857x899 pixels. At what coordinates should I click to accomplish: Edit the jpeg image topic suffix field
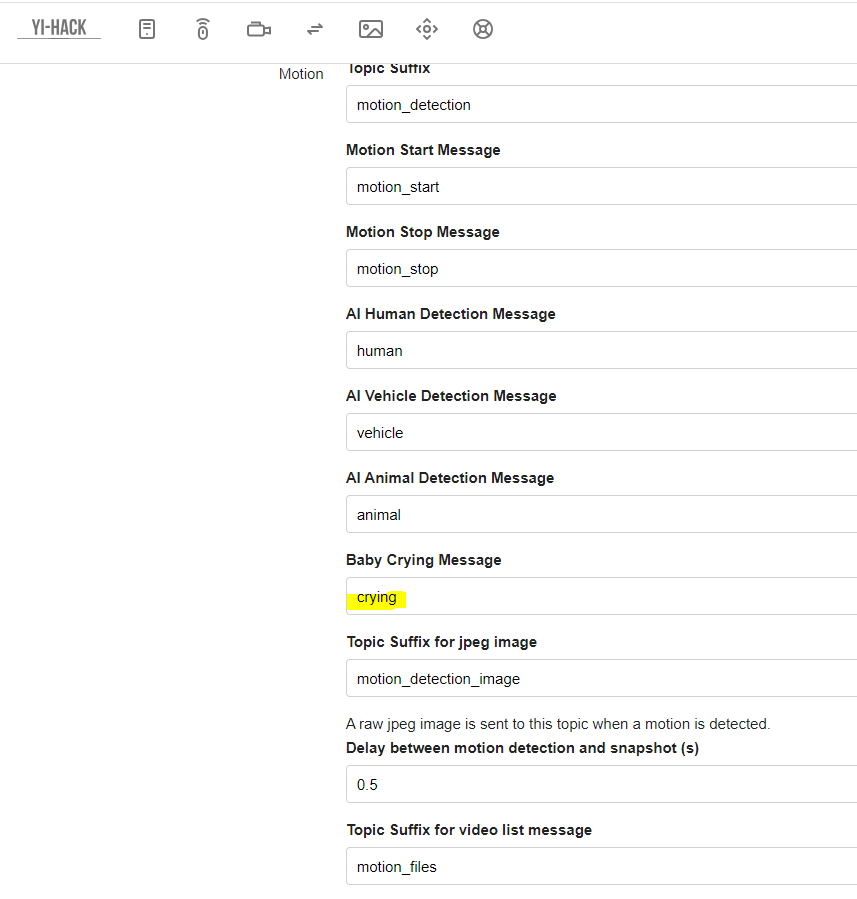(x=601, y=678)
